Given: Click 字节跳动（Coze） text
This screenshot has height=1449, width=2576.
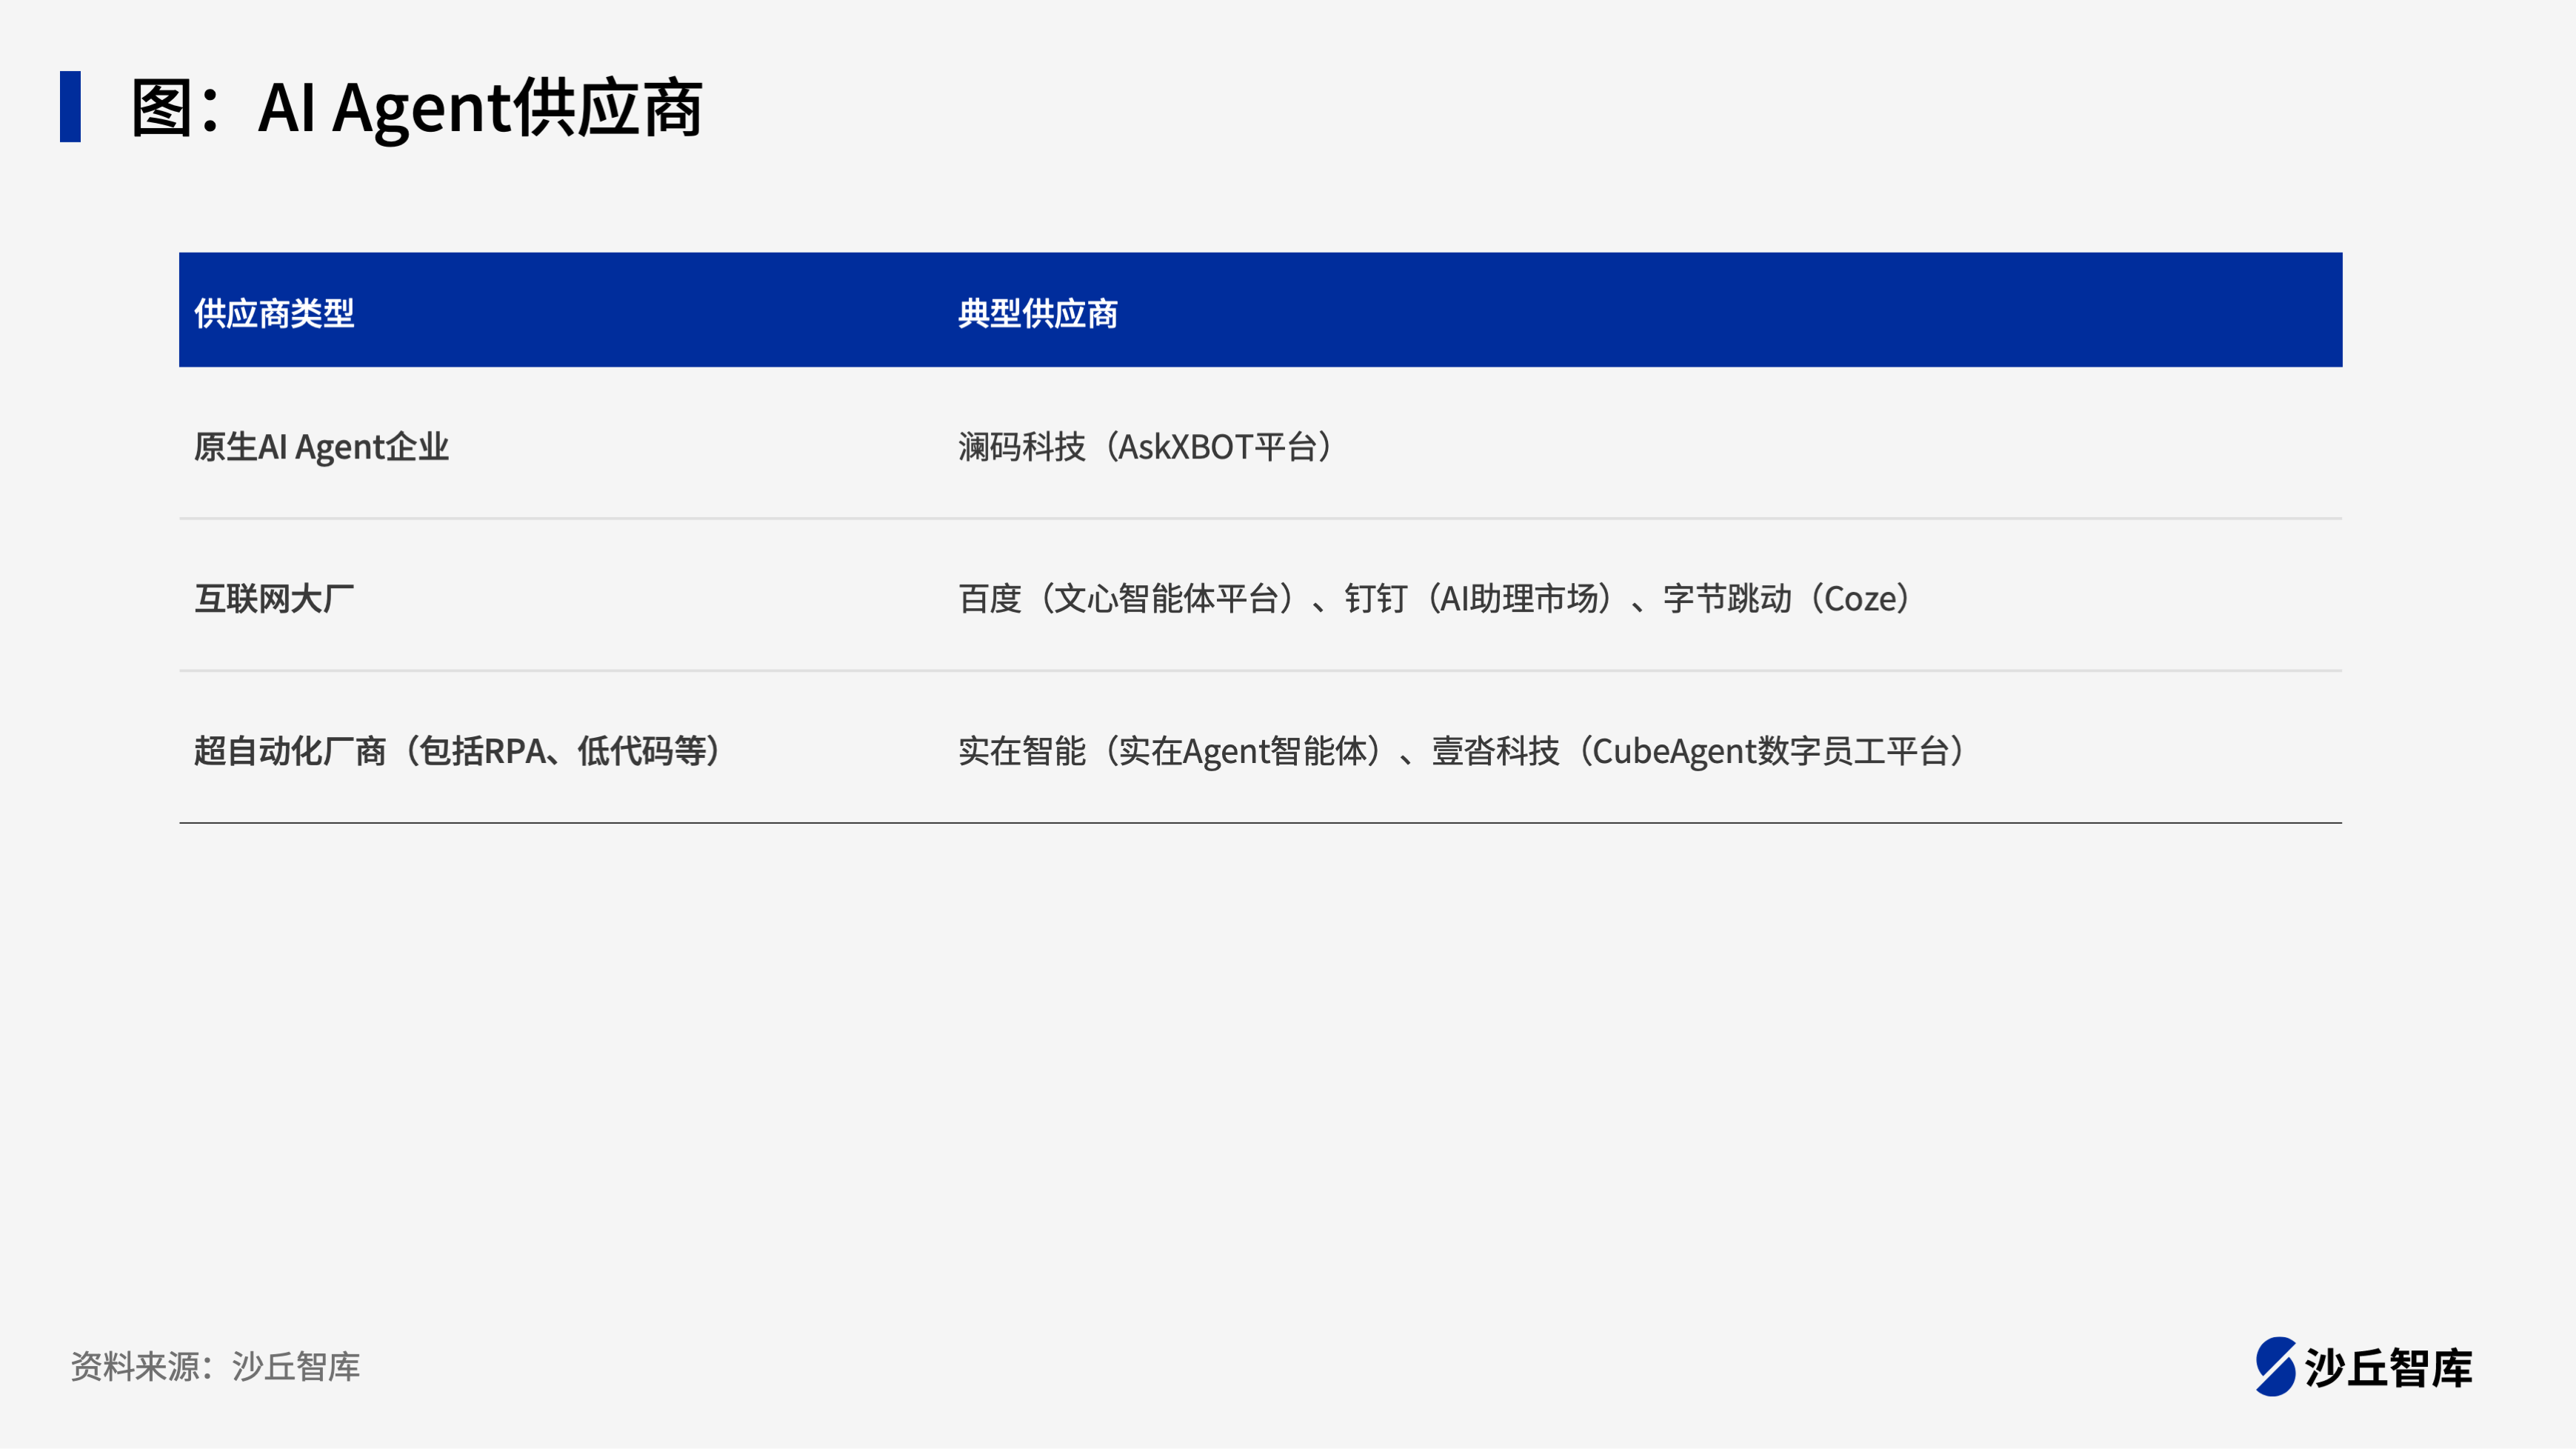Looking at the screenshot, I should tap(1787, 598).
